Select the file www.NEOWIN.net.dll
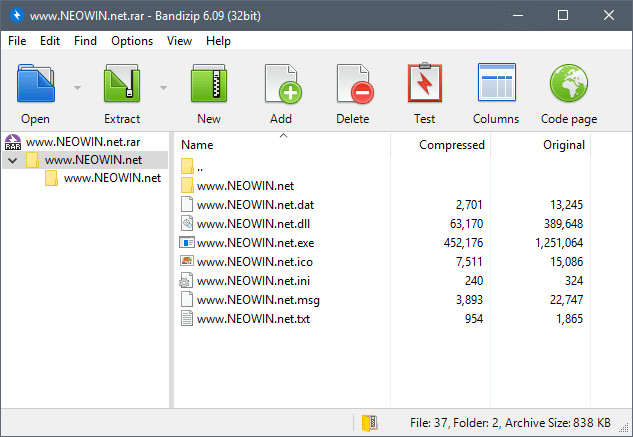This screenshot has height=437, width=633. (x=253, y=224)
